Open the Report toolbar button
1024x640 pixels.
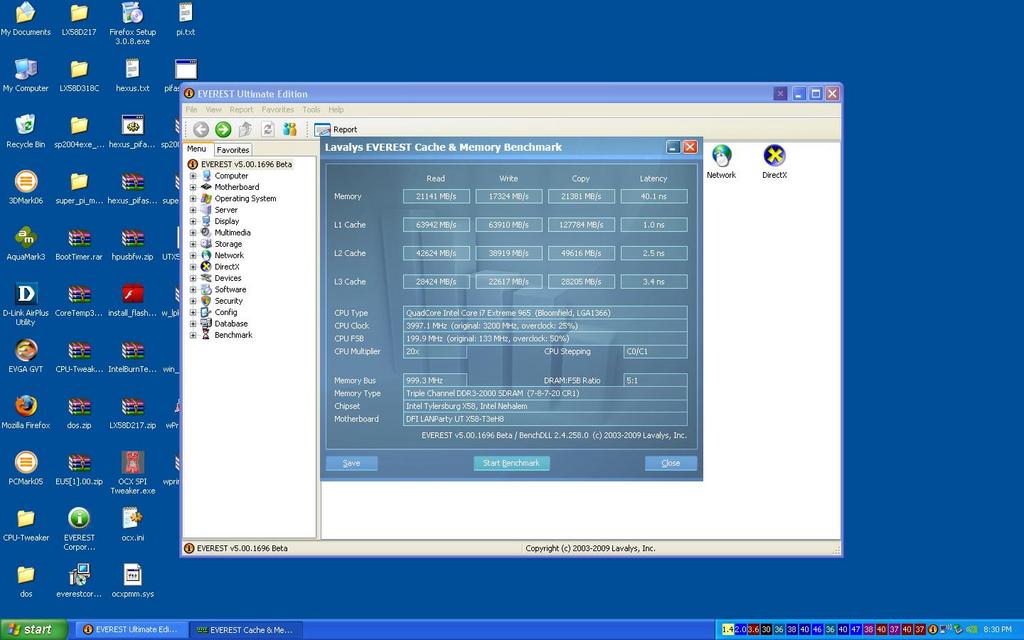pos(336,129)
